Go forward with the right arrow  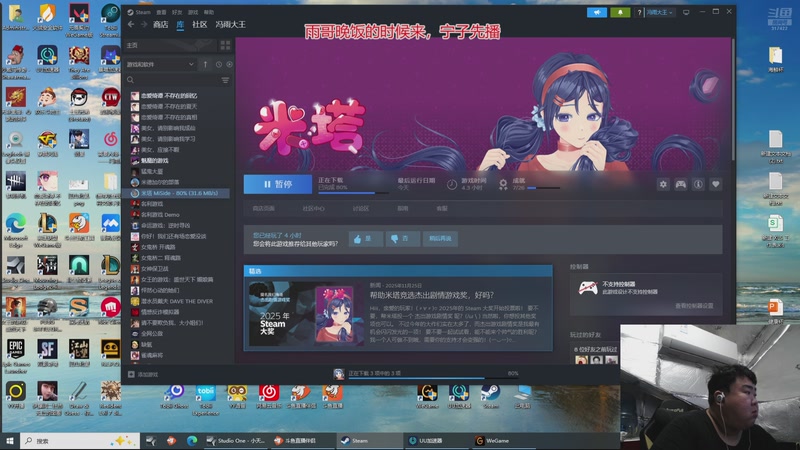144,24
